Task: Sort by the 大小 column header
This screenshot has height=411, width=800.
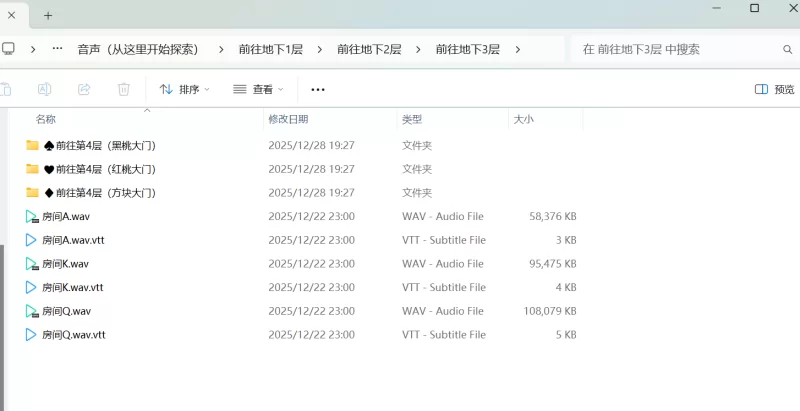Action: coord(523,119)
